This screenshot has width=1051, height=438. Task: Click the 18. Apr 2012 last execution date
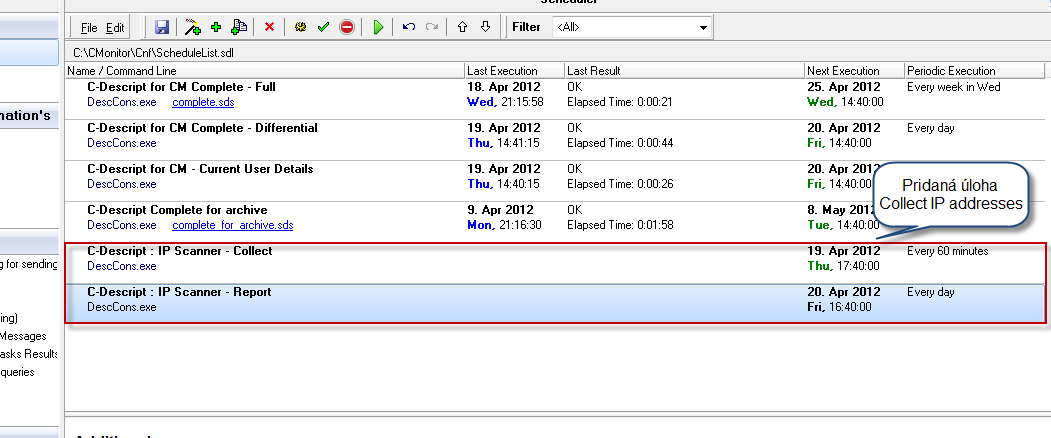[503, 87]
